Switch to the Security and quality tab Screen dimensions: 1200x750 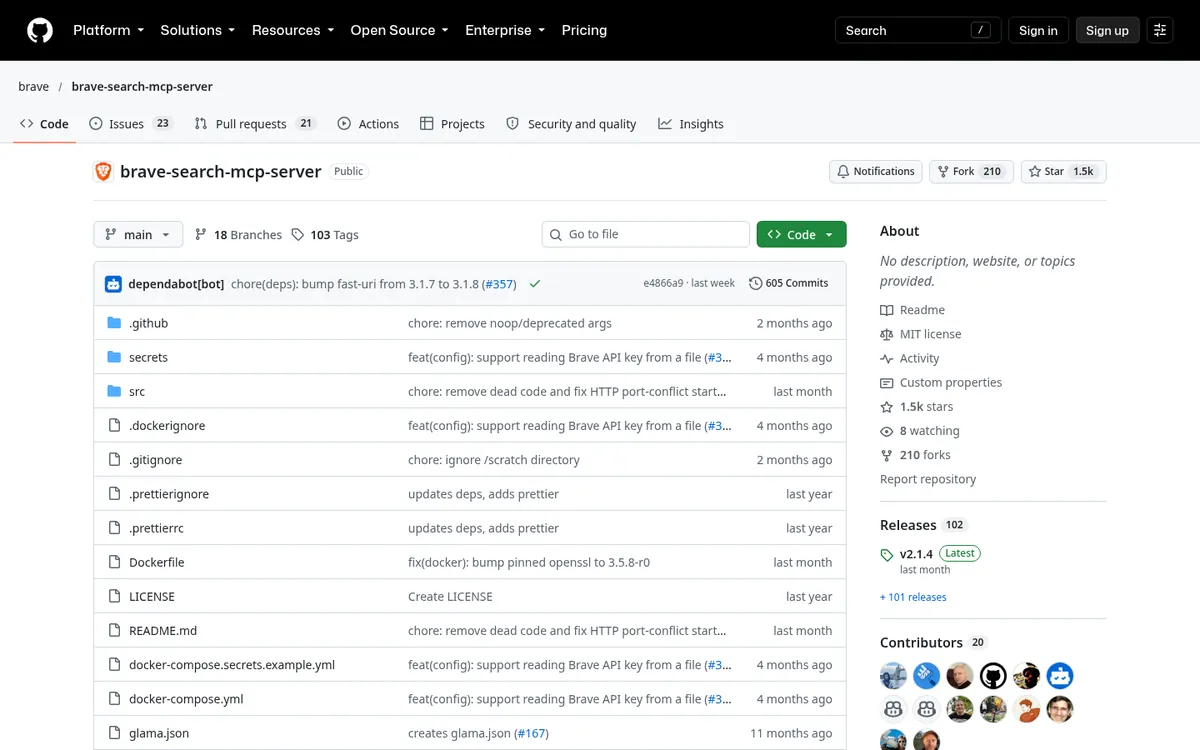pos(571,124)
